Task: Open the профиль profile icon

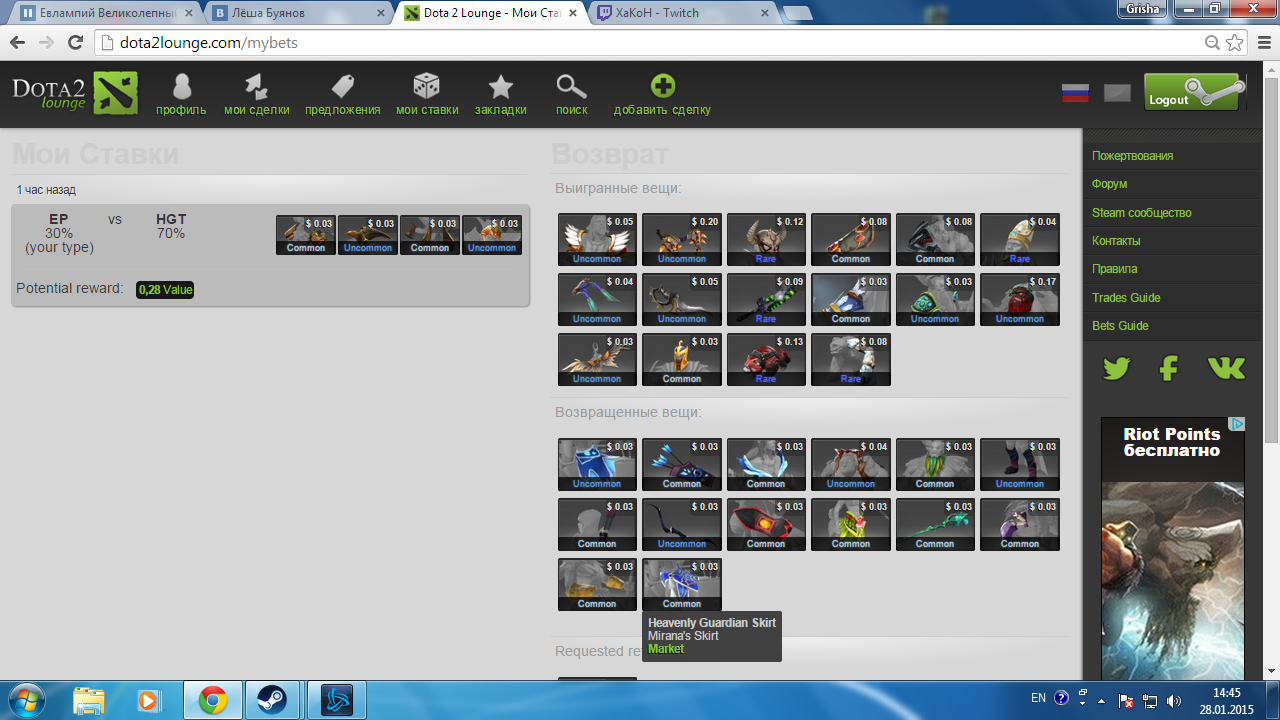Action: coord(181,87)
